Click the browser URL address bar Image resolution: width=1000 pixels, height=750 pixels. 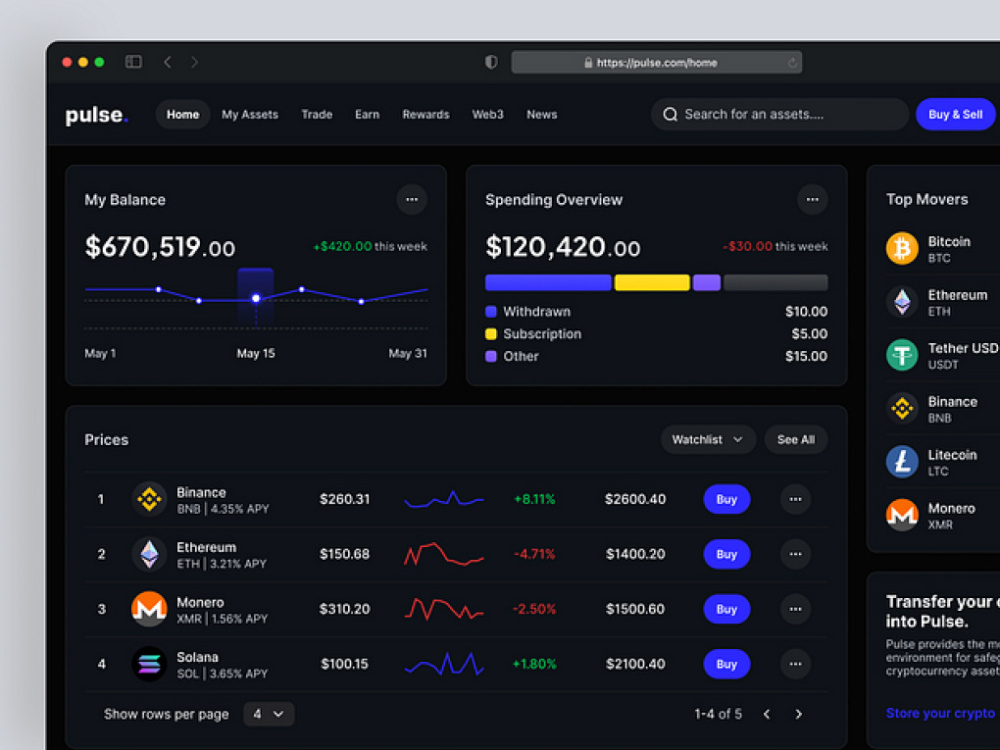click(x=657, y=62)
